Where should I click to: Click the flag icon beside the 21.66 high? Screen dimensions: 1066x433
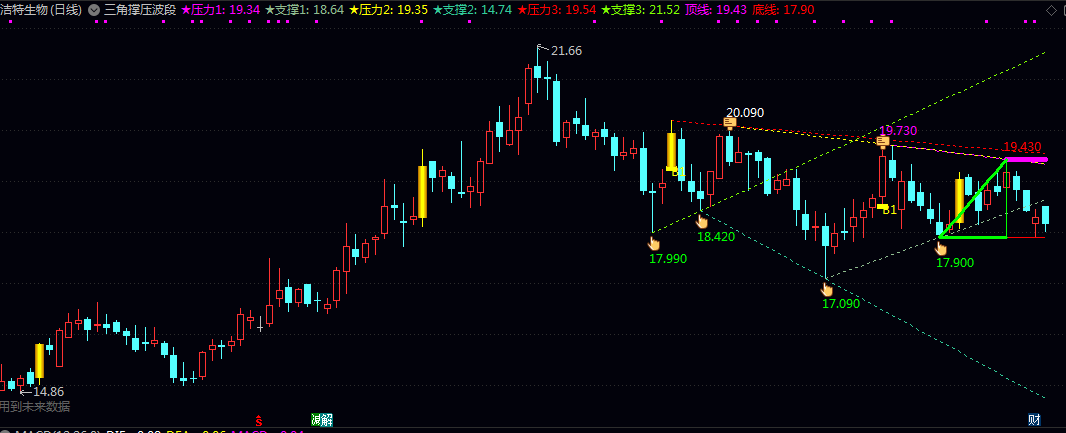pos(542,48)
